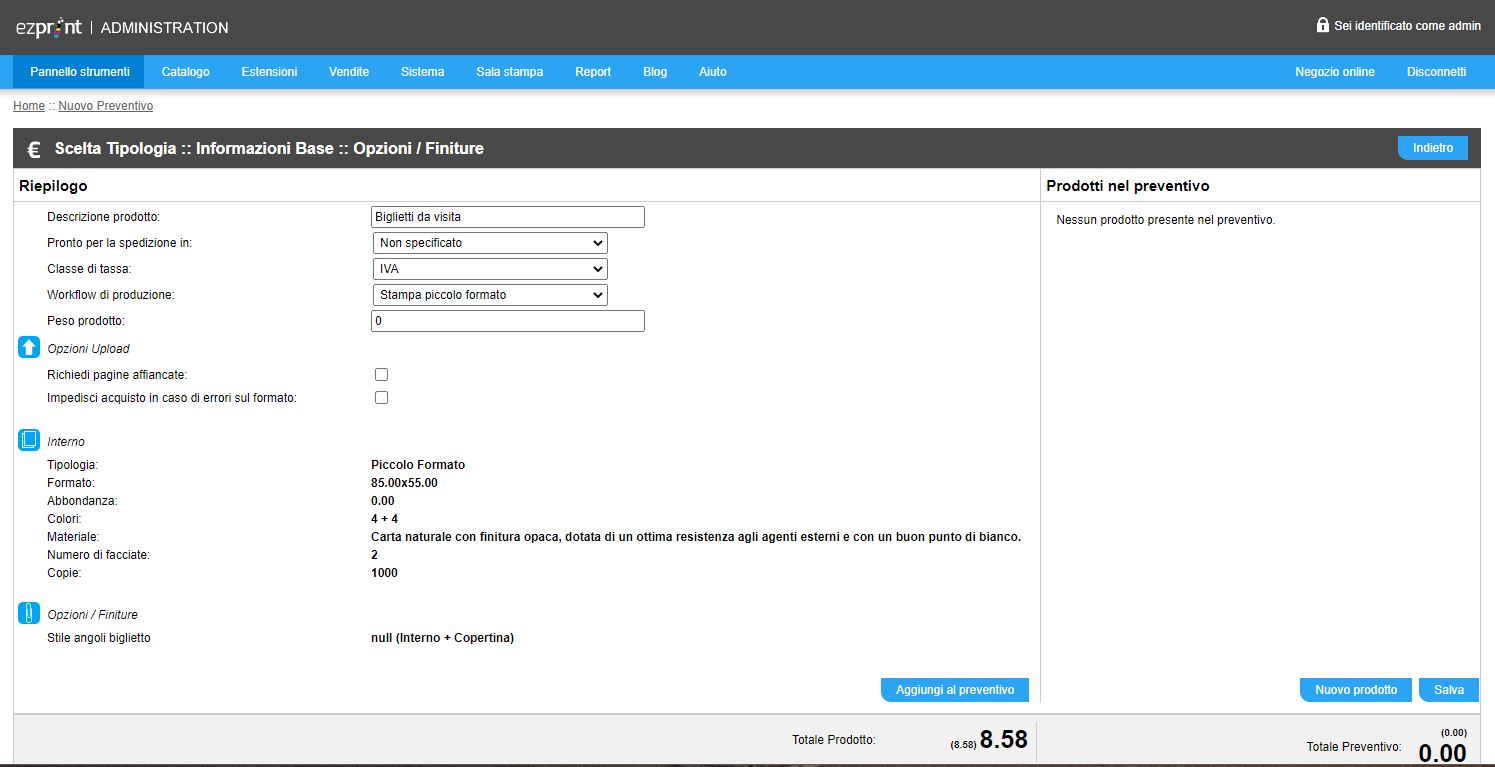
Task: Follow the Home breadcrumb link
Action: click(x=29, y=106)
